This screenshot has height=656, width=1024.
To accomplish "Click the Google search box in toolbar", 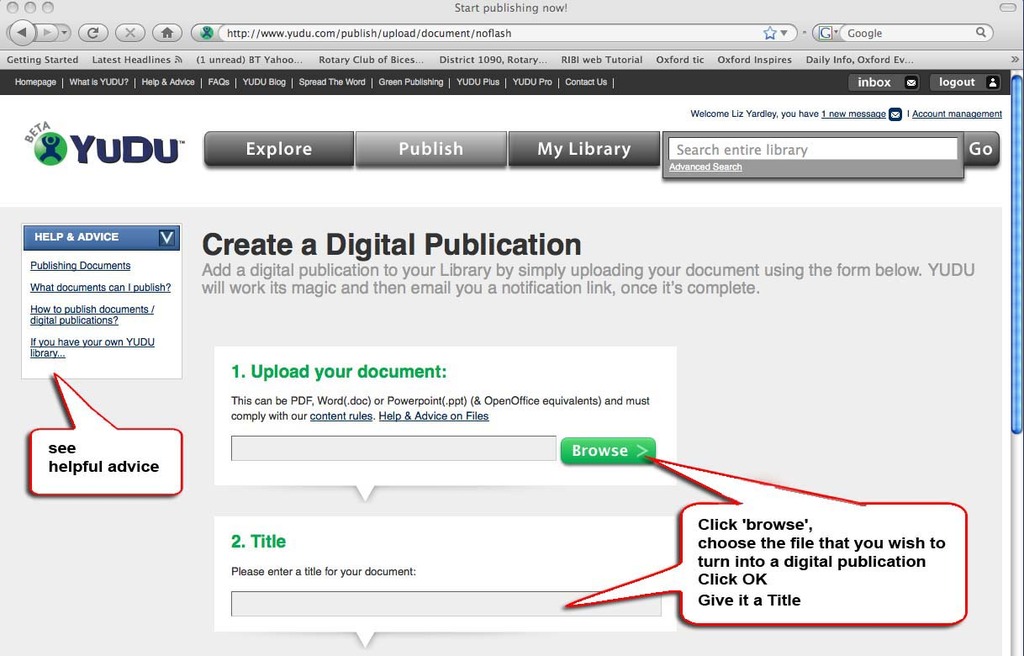I will (909, 33).
